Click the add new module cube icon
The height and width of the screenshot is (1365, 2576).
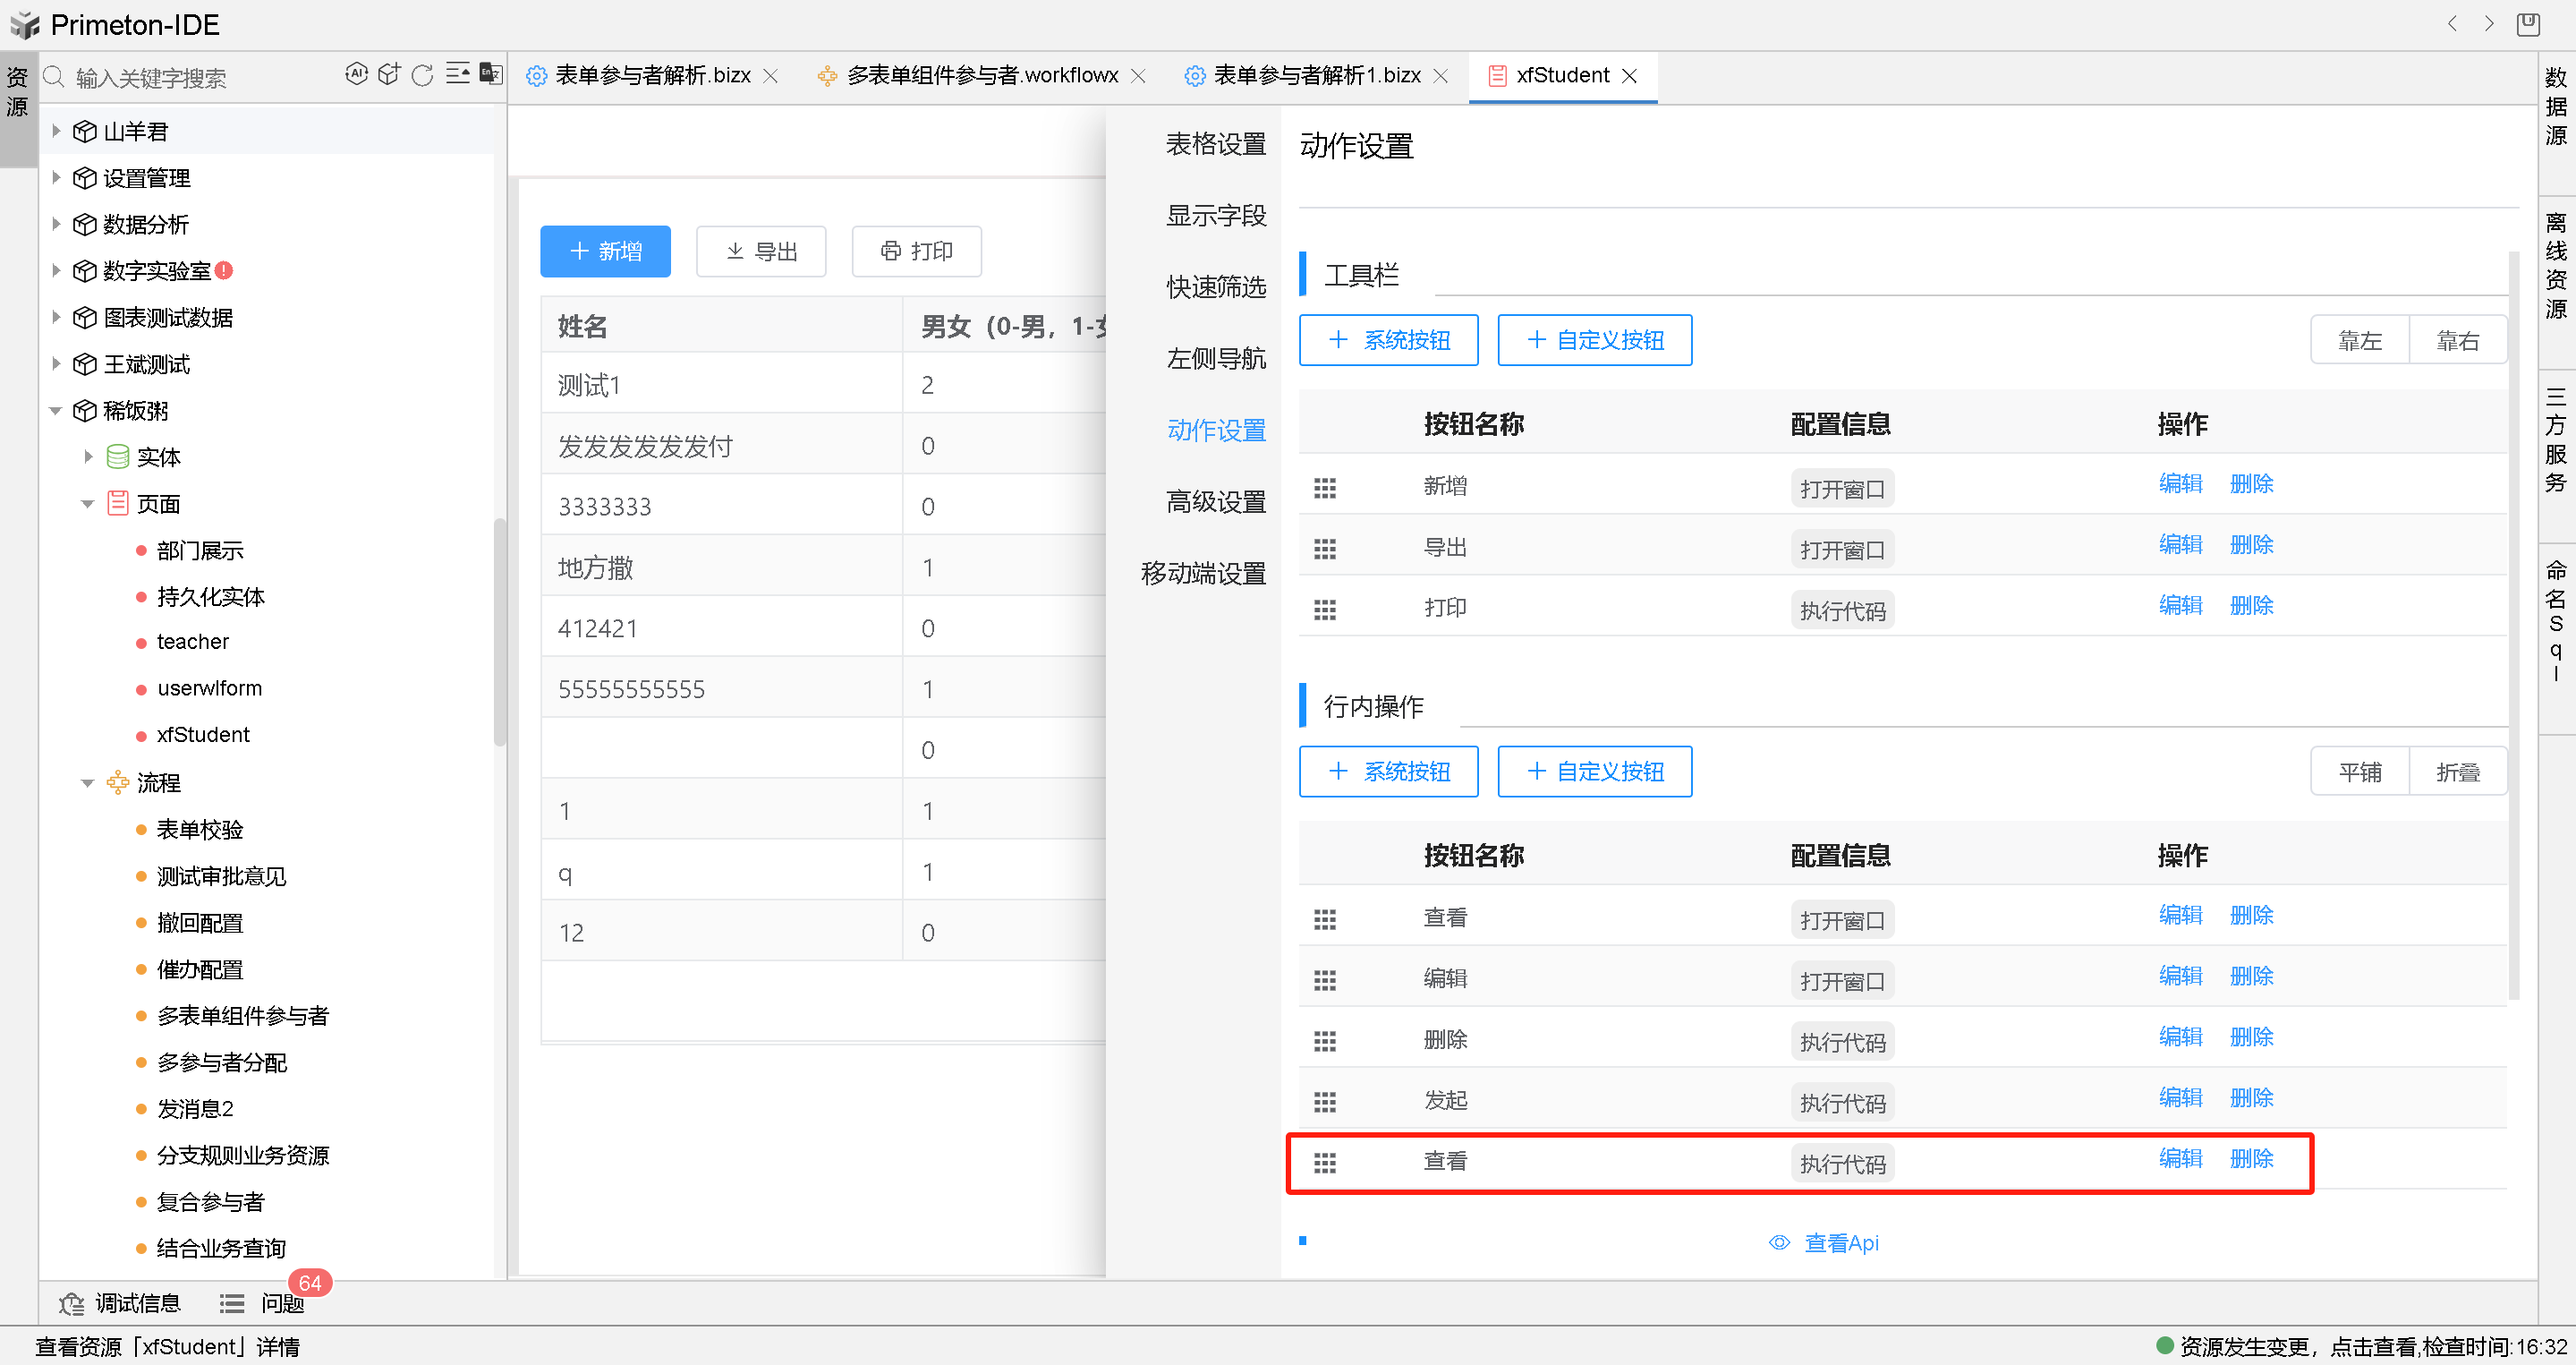click(389, 74)
